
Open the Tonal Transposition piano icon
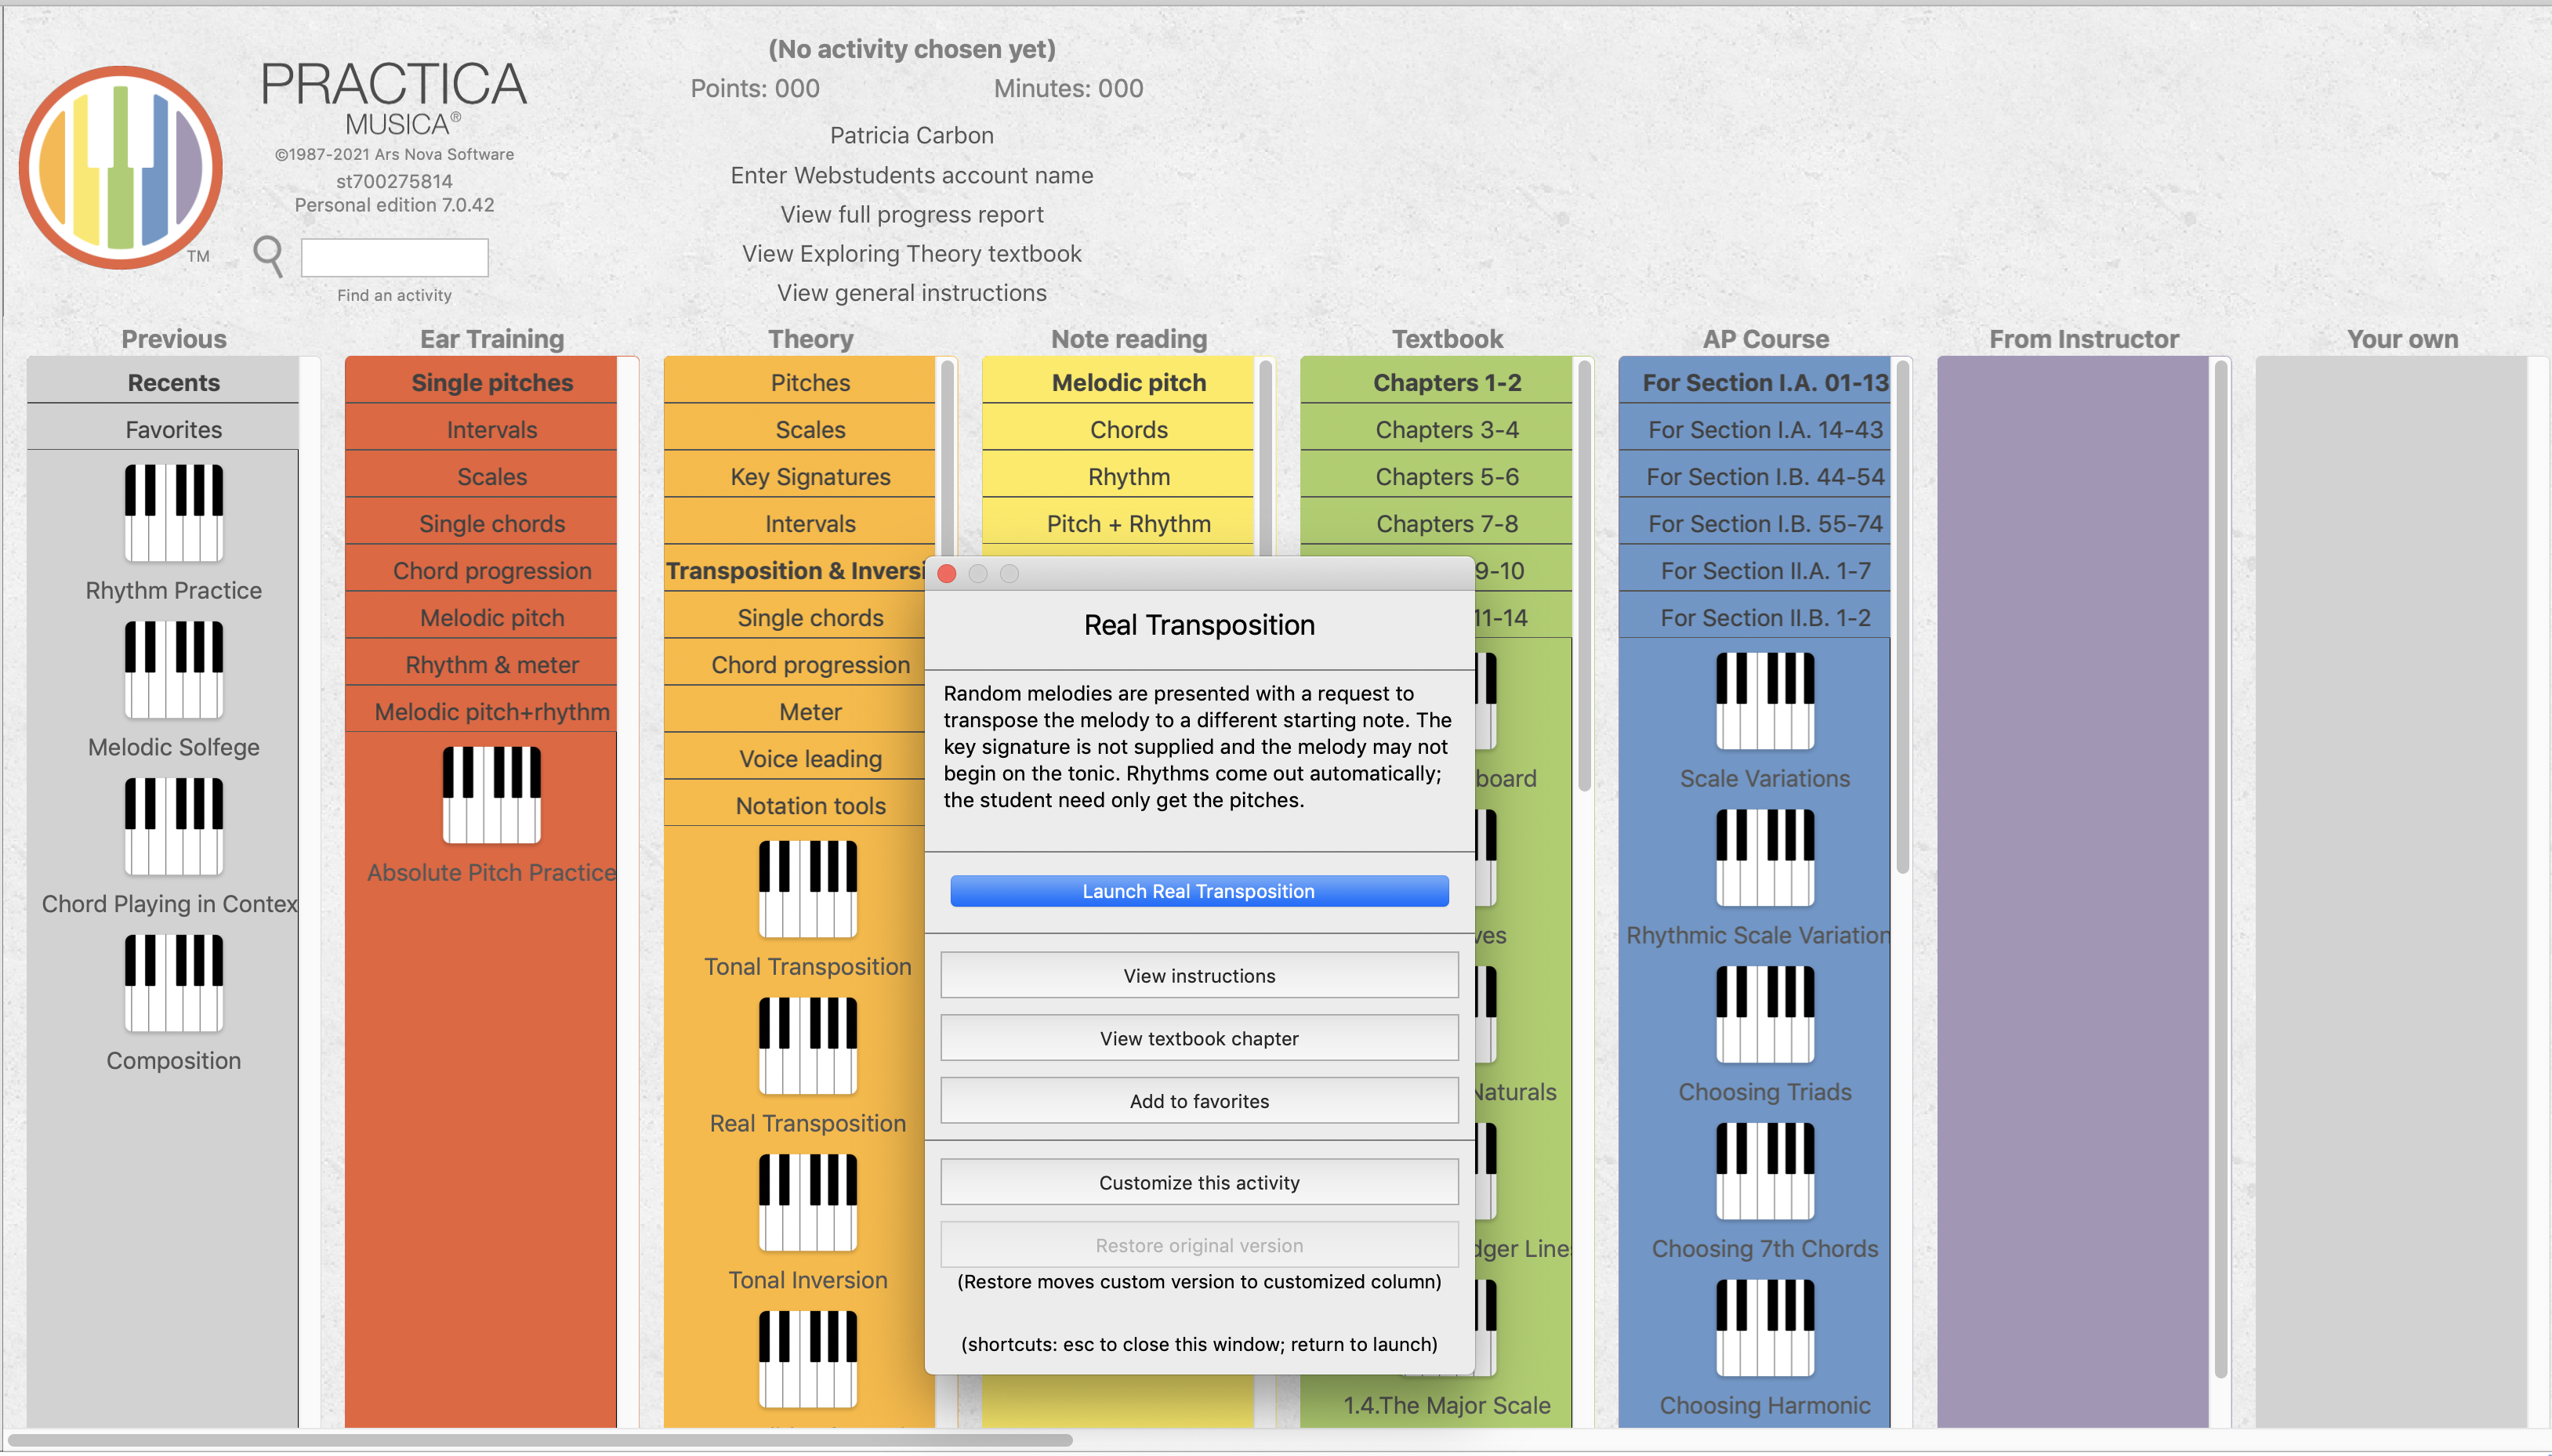[808, 889]
